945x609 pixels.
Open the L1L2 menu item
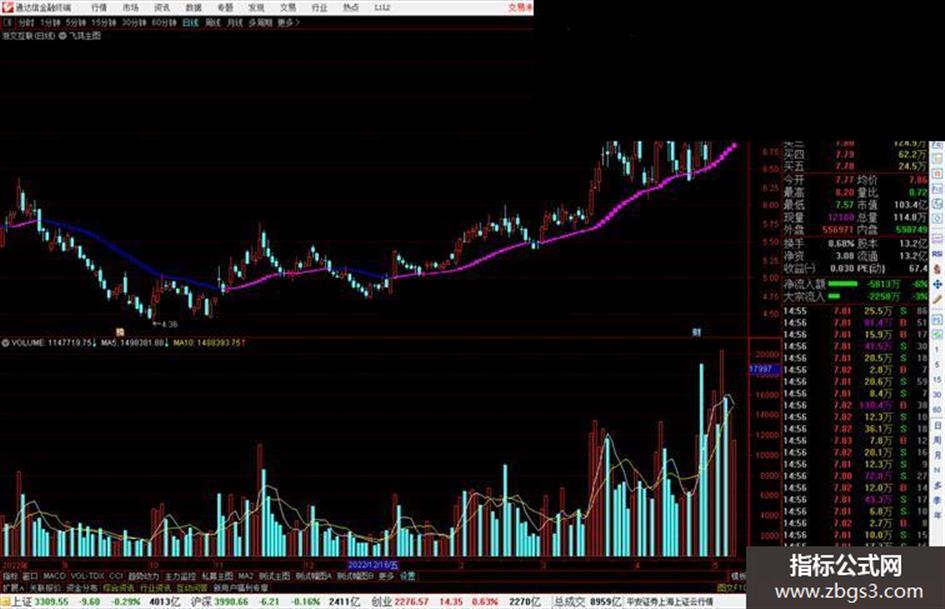382,7
